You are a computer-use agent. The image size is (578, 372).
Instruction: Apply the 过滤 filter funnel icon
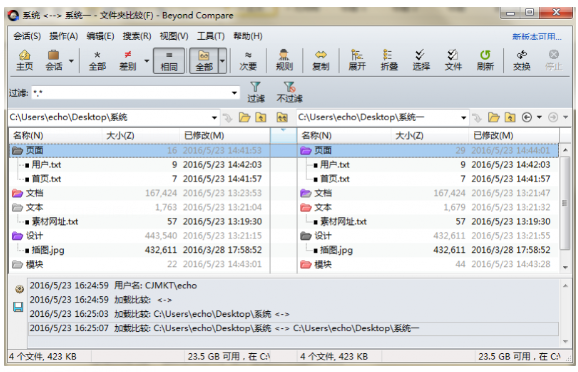255,92
